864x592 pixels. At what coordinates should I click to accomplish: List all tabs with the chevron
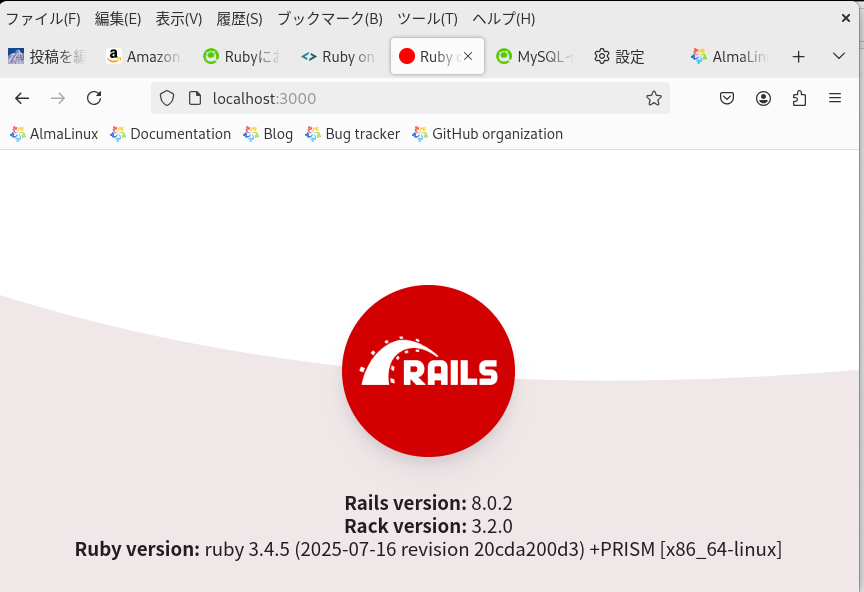(839, 56)
